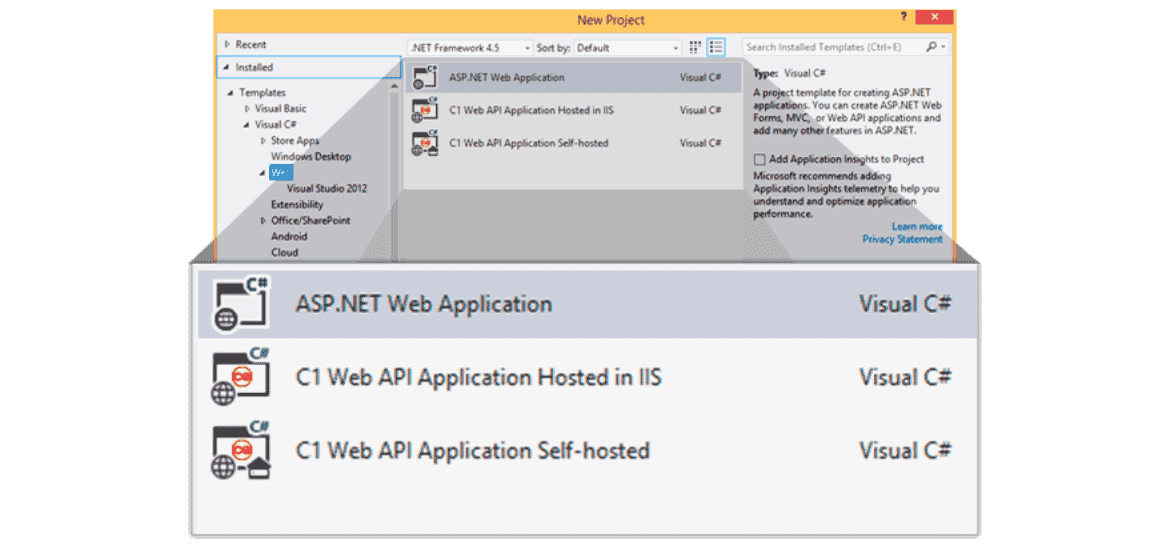Open the .NET Framework 4.5 dropdown
This screenshot has width=1170, height=550.
[x=471, y=48]
